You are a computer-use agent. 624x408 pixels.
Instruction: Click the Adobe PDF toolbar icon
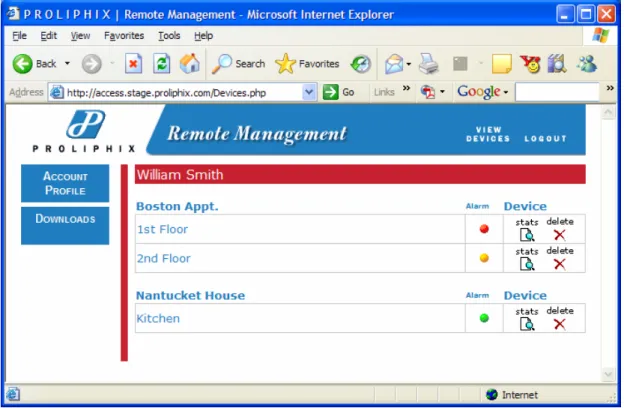[428, 92]
